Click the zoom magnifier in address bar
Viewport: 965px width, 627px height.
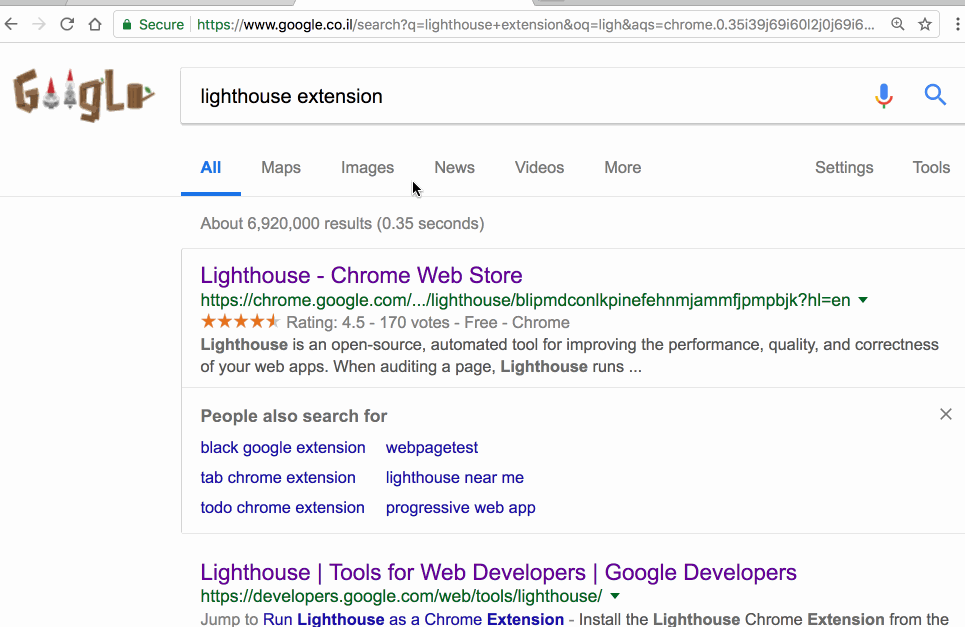(898, 25)
